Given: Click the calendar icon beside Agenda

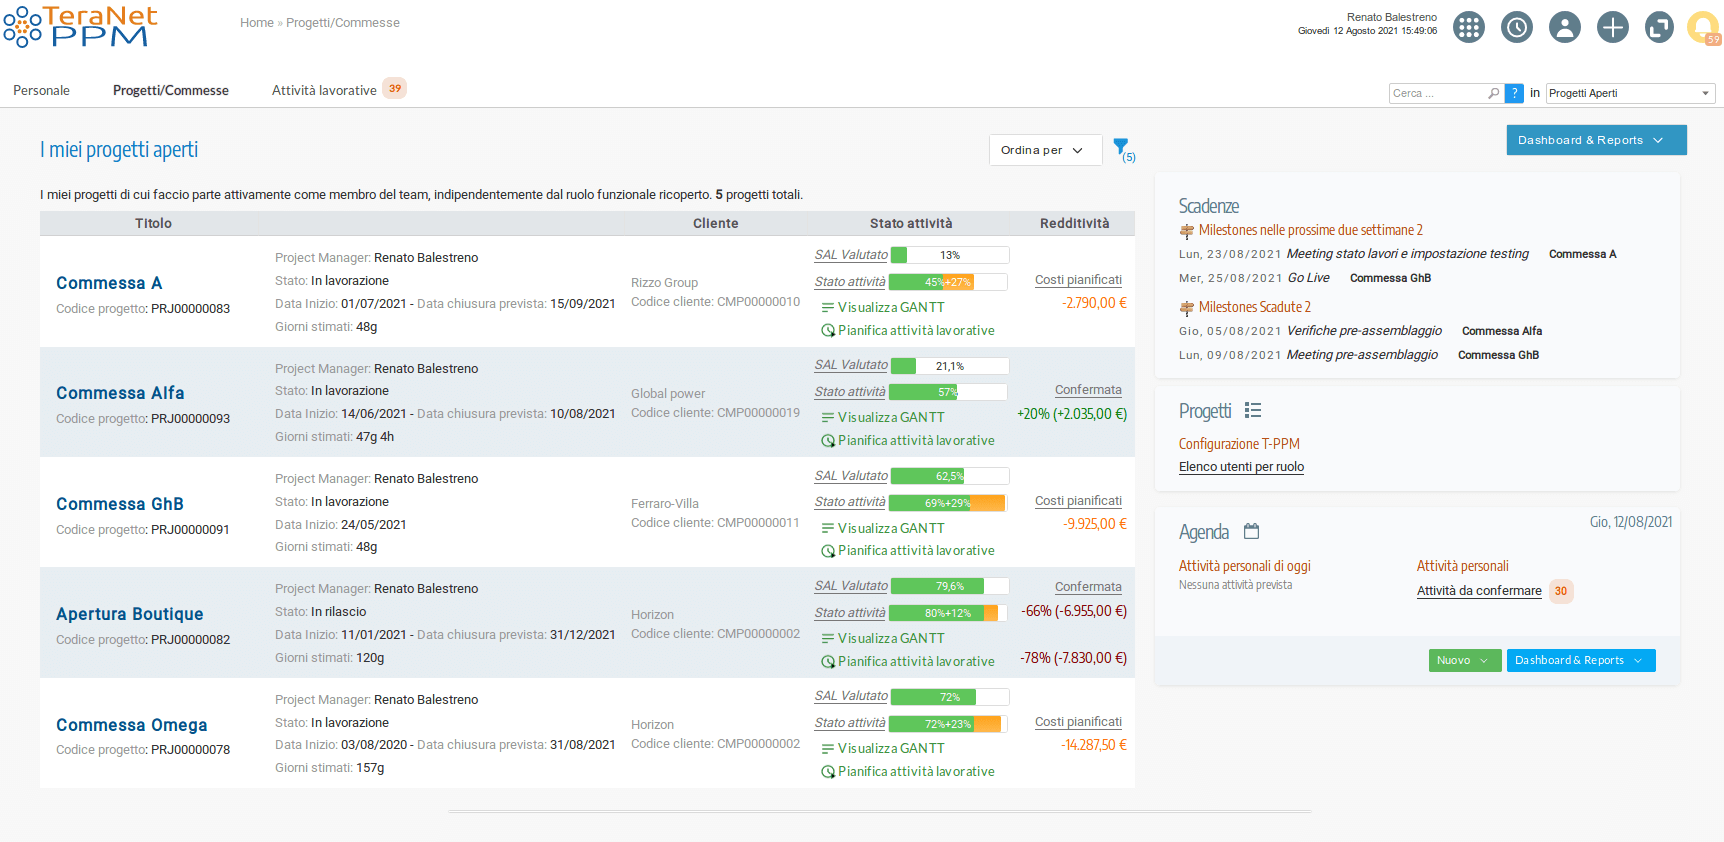Looking at the screenshot, I should (x=1251, y=531).
